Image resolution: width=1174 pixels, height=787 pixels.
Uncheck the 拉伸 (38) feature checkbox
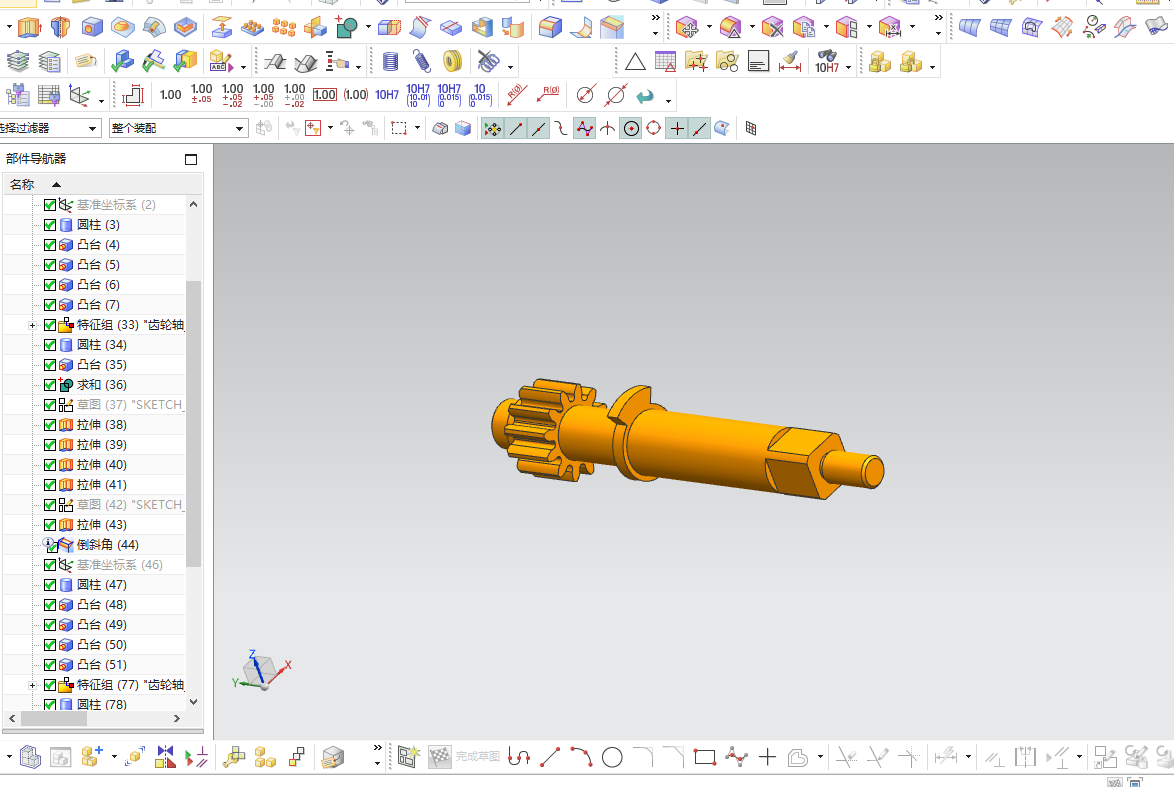pyautogui.click(x=50, y=425)
